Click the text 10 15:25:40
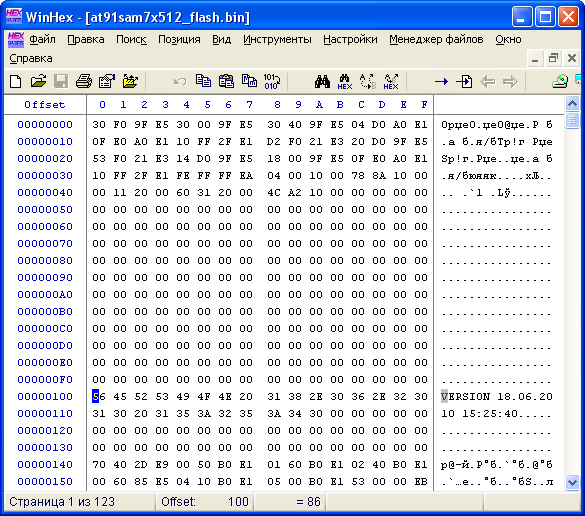Screen dimensions: 585x516 pos(479,413)
